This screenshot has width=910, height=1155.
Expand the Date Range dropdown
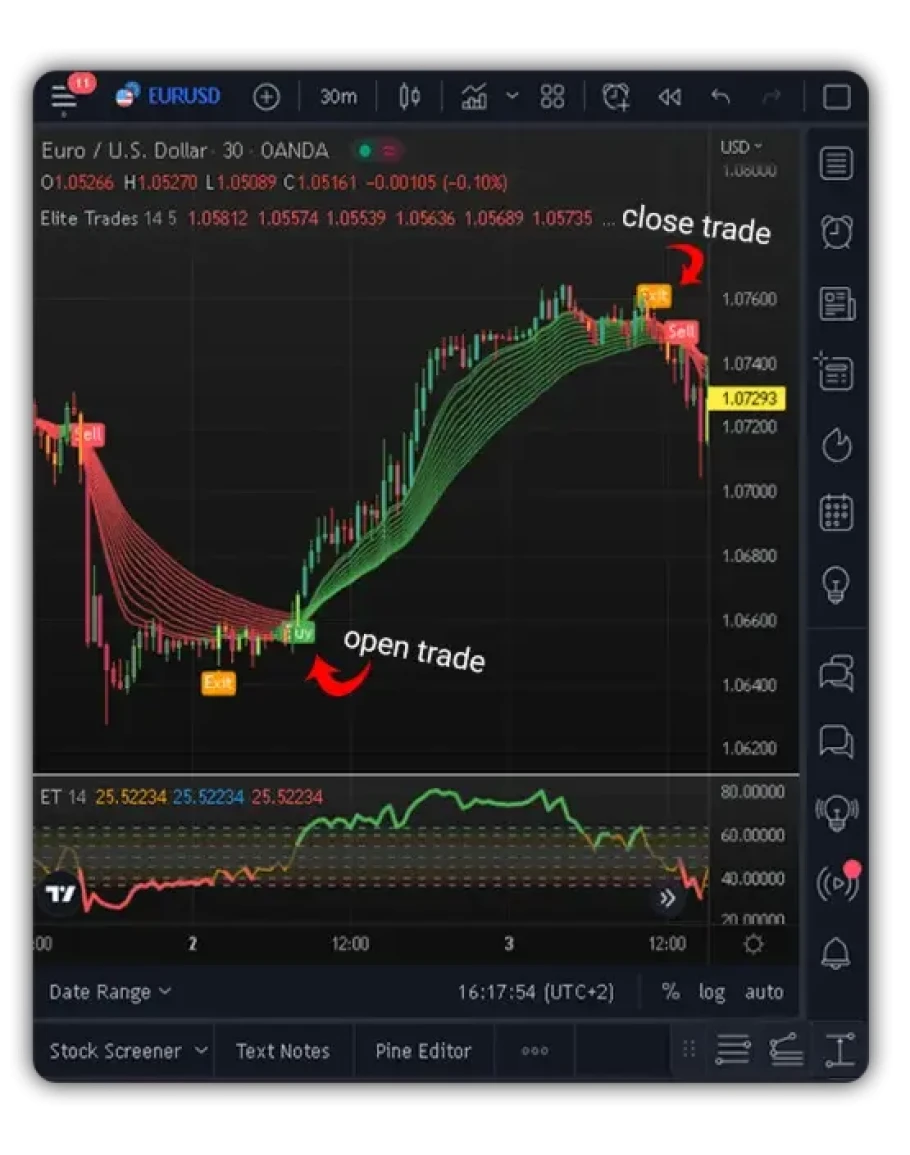tap(110, 992)
